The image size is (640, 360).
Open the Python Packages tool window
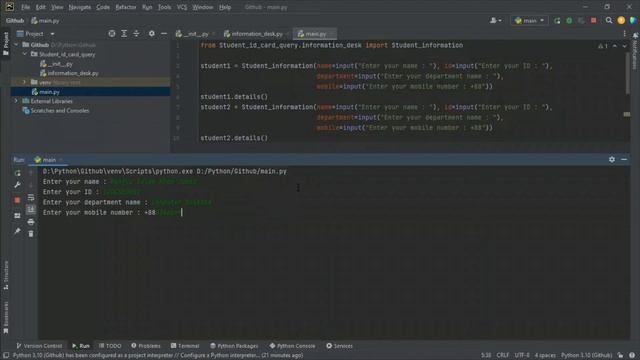click(234, 346)
